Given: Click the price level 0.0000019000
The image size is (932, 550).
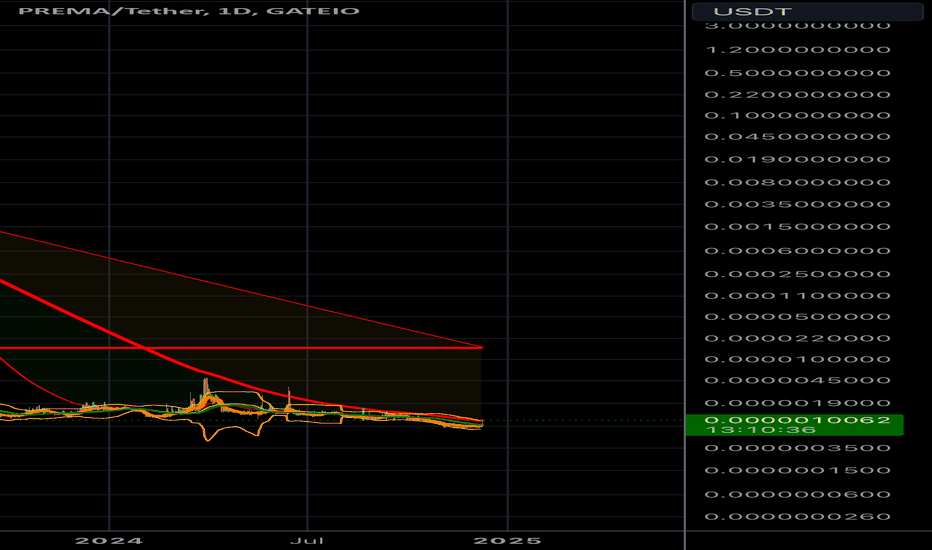Looking at the screenshot, I should pyautogui.click(x=797, y=403).
